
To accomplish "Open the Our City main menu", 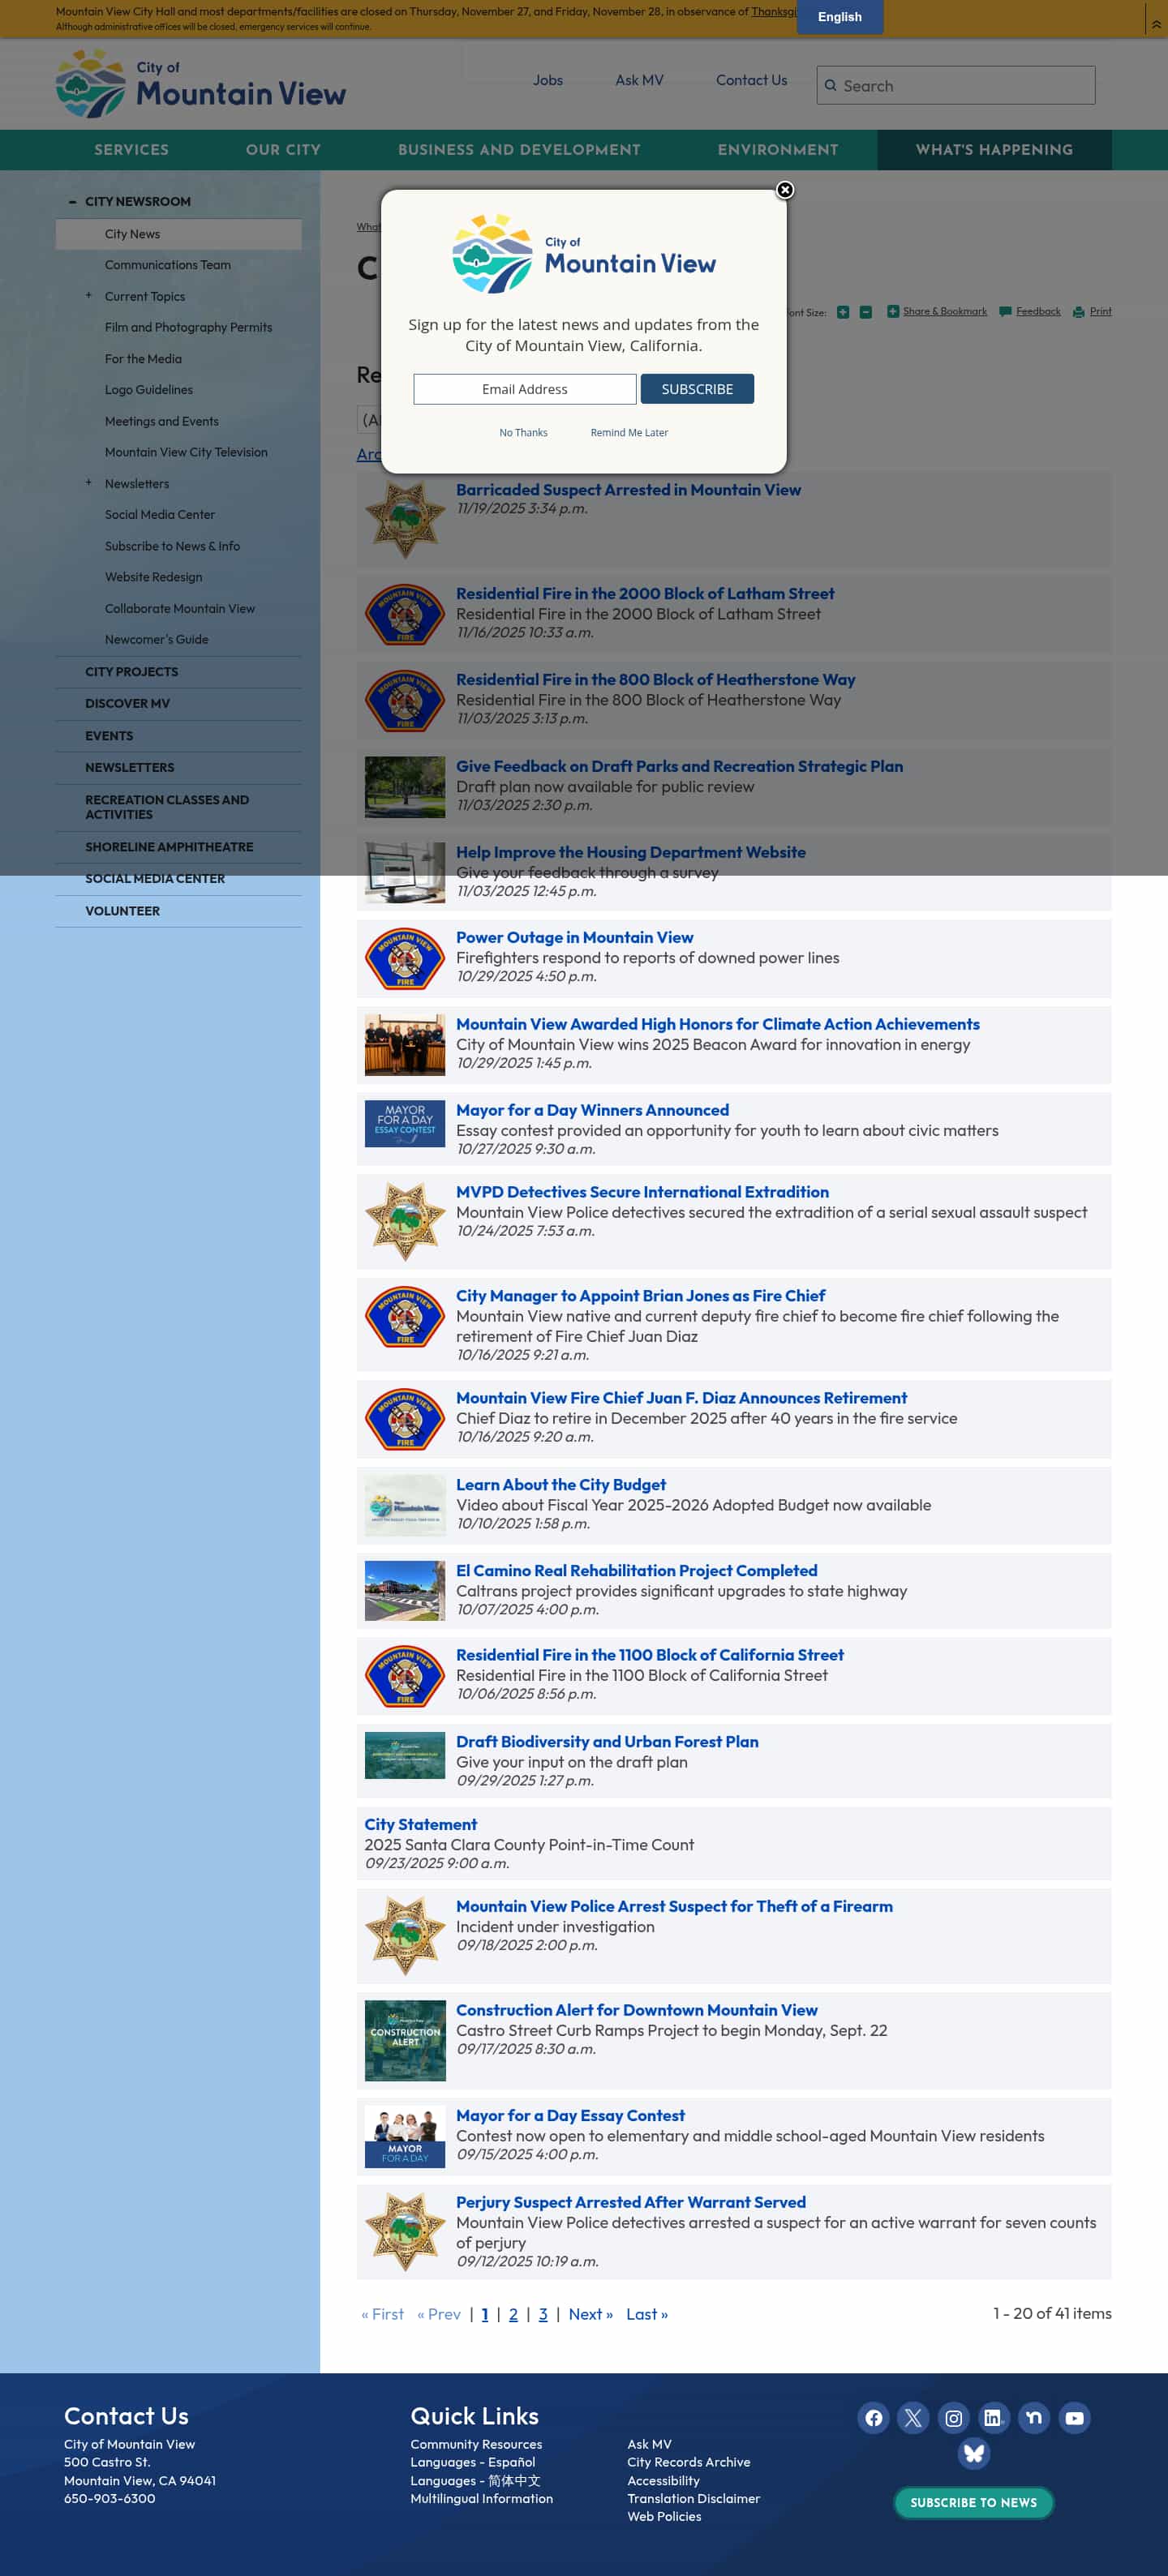I will [283, 150].
